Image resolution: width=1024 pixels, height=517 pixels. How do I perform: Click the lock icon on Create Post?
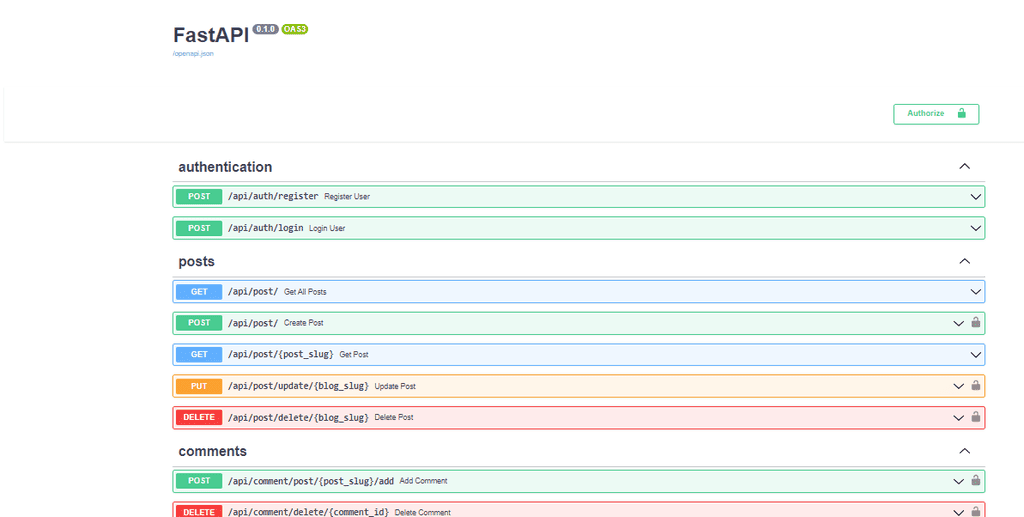coord(976,322)
